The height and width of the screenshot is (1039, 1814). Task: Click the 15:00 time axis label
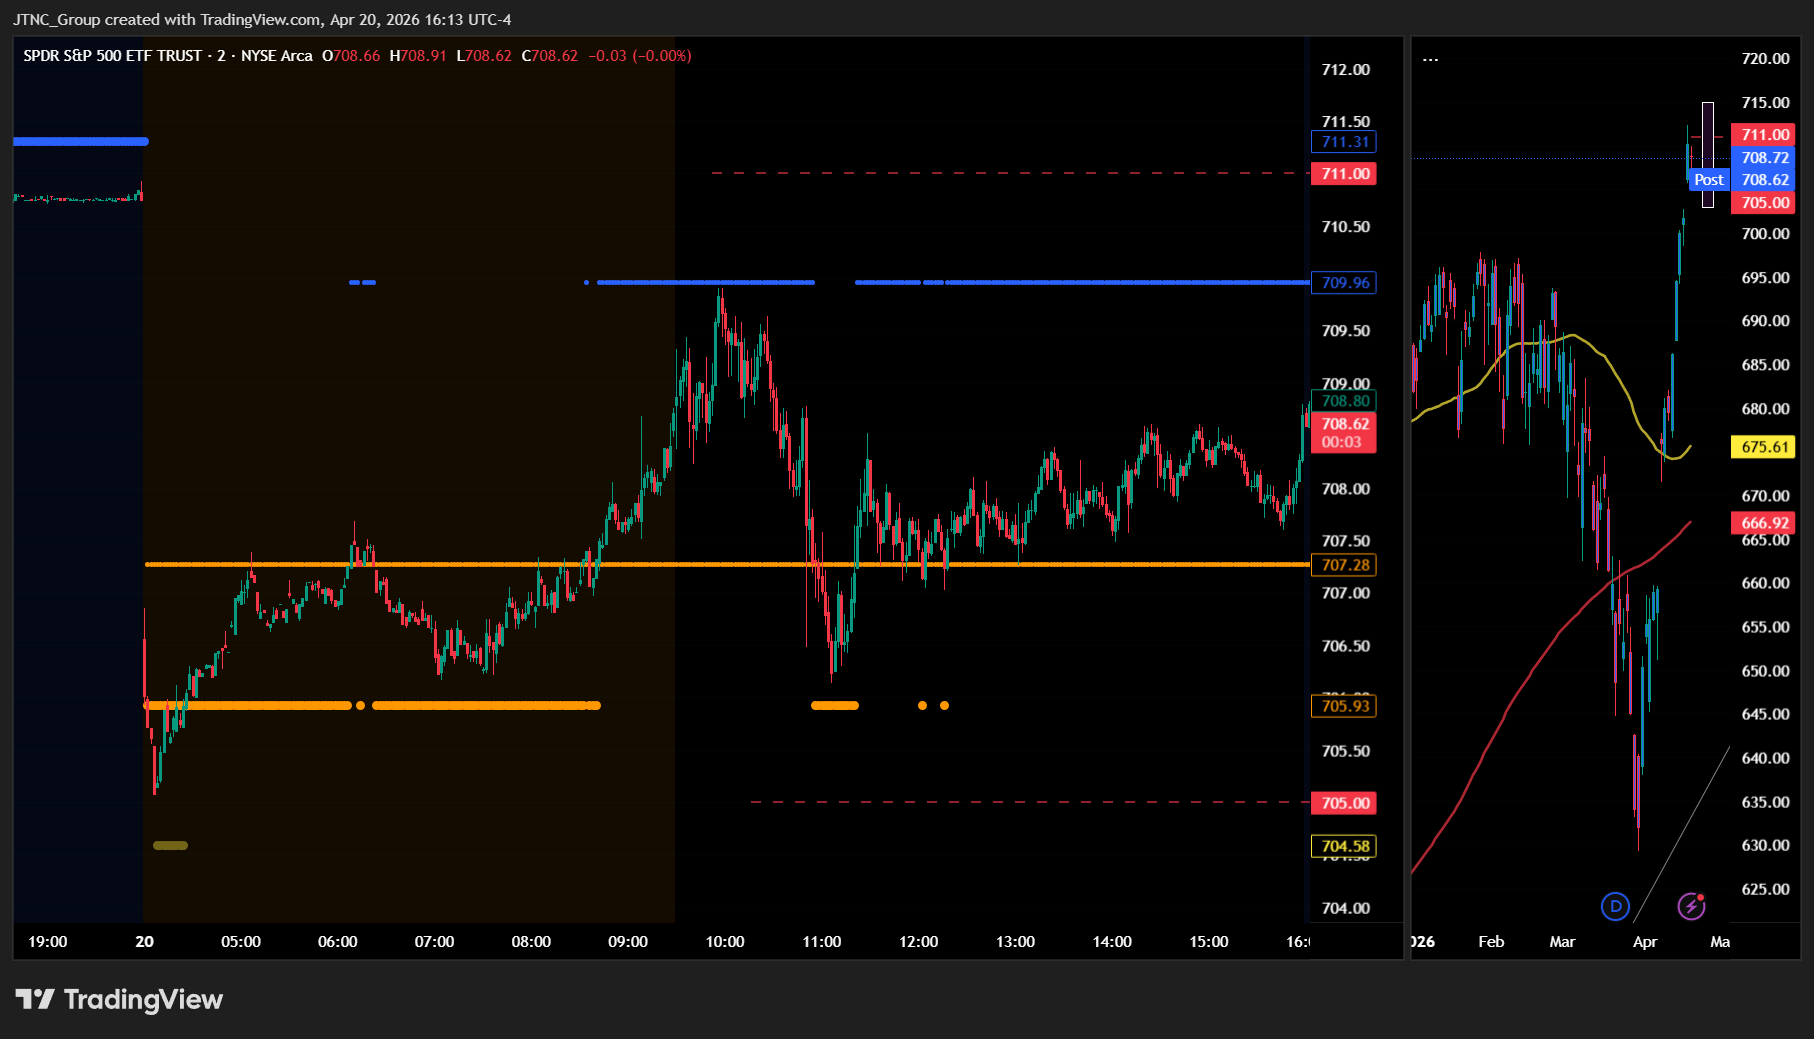(1209, 942)
